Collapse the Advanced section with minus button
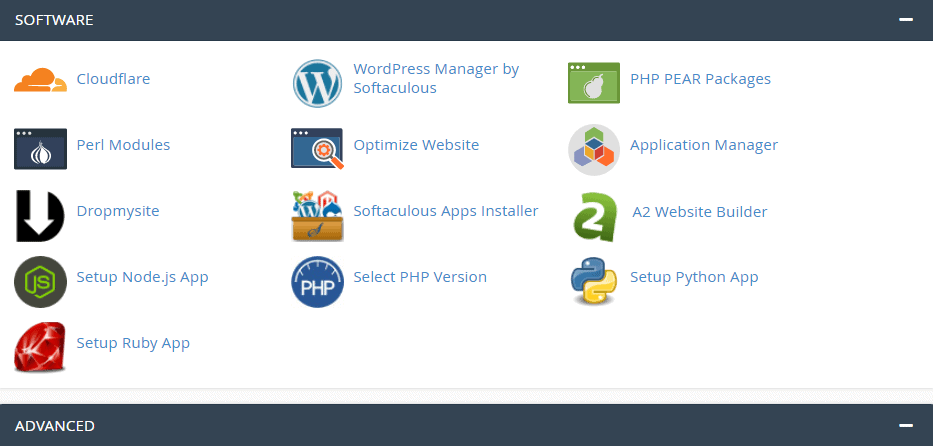Image resolution: width=933 pixels, height=446 pixels. [906, 426]
